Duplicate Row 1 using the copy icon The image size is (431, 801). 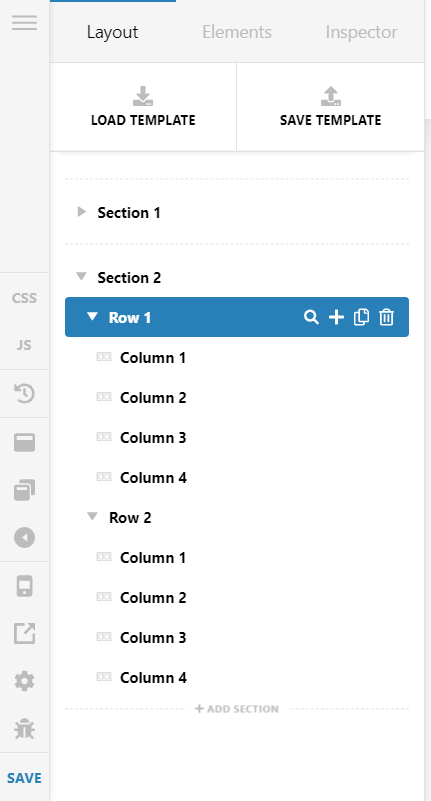pyautogui.click(x=361, y=317)
